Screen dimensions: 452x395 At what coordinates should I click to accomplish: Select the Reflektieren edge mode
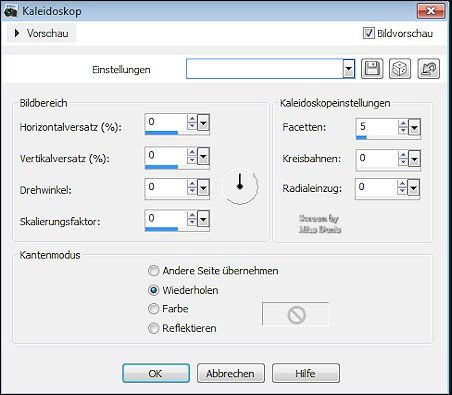[x=153, y=328]
